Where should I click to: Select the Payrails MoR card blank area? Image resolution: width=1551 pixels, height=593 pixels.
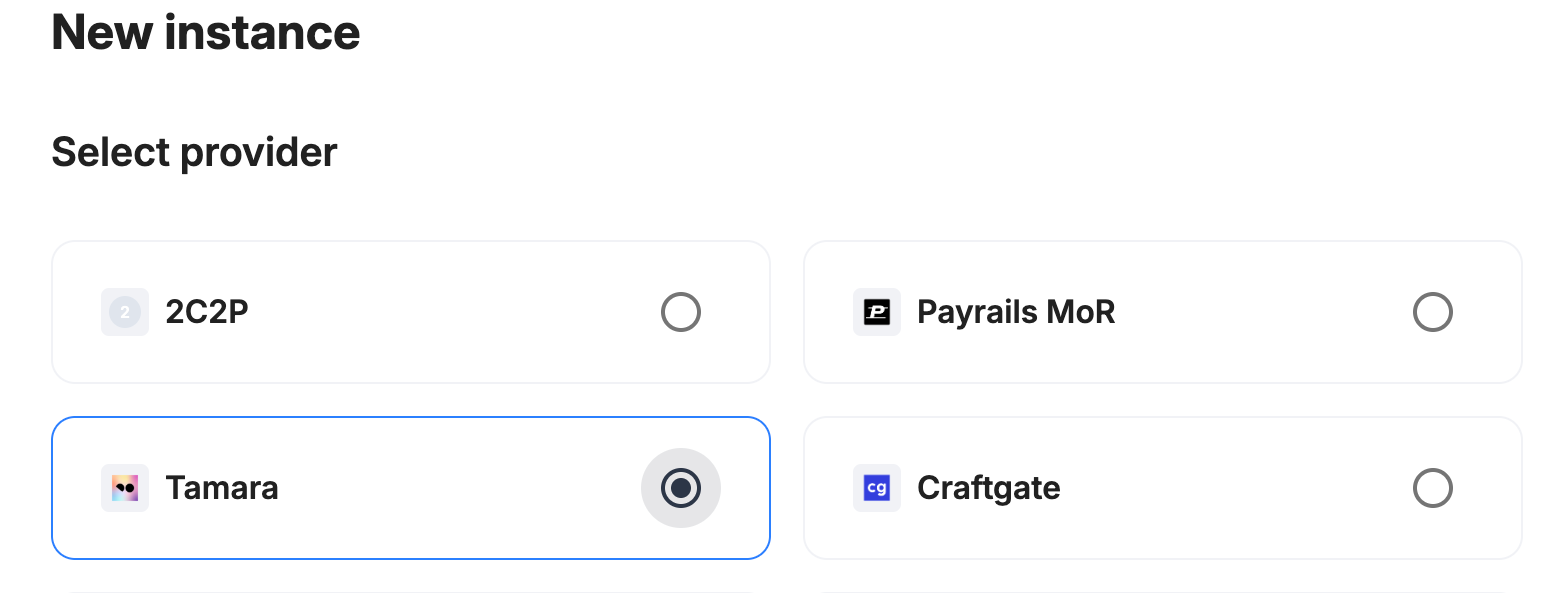[1260, 312]
